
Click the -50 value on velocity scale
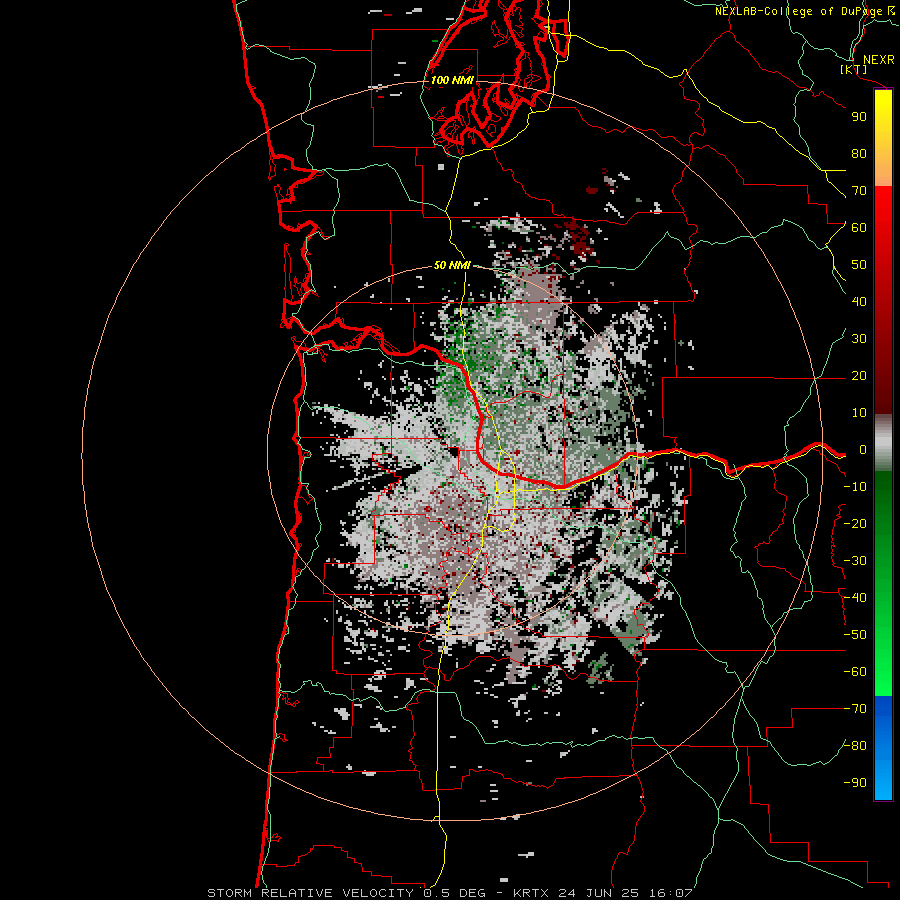pos(855,635)
